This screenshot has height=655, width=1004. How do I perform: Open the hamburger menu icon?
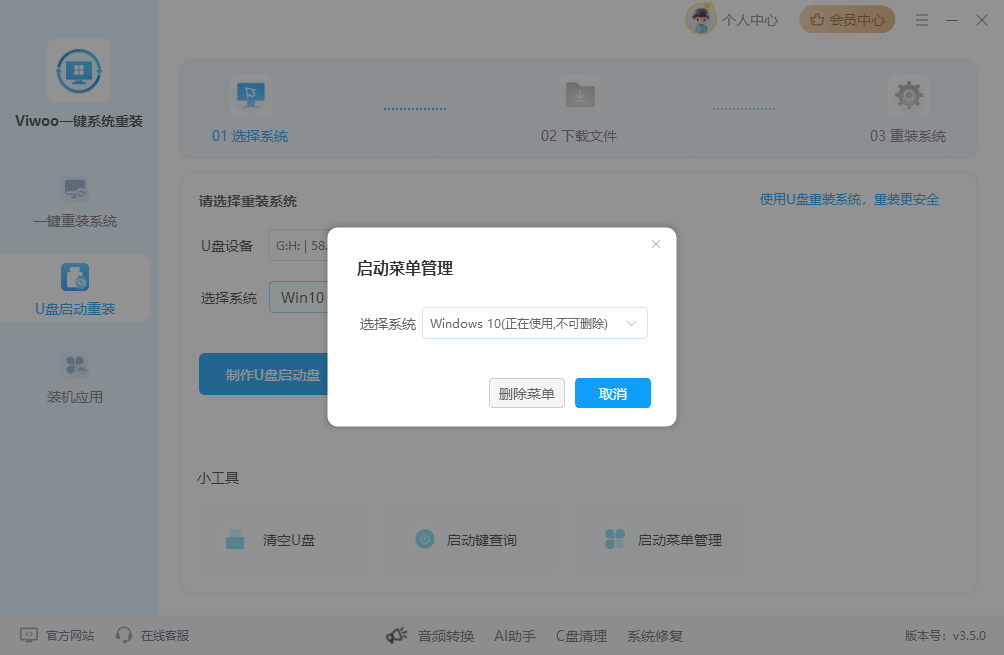click(x=921, y=20)
